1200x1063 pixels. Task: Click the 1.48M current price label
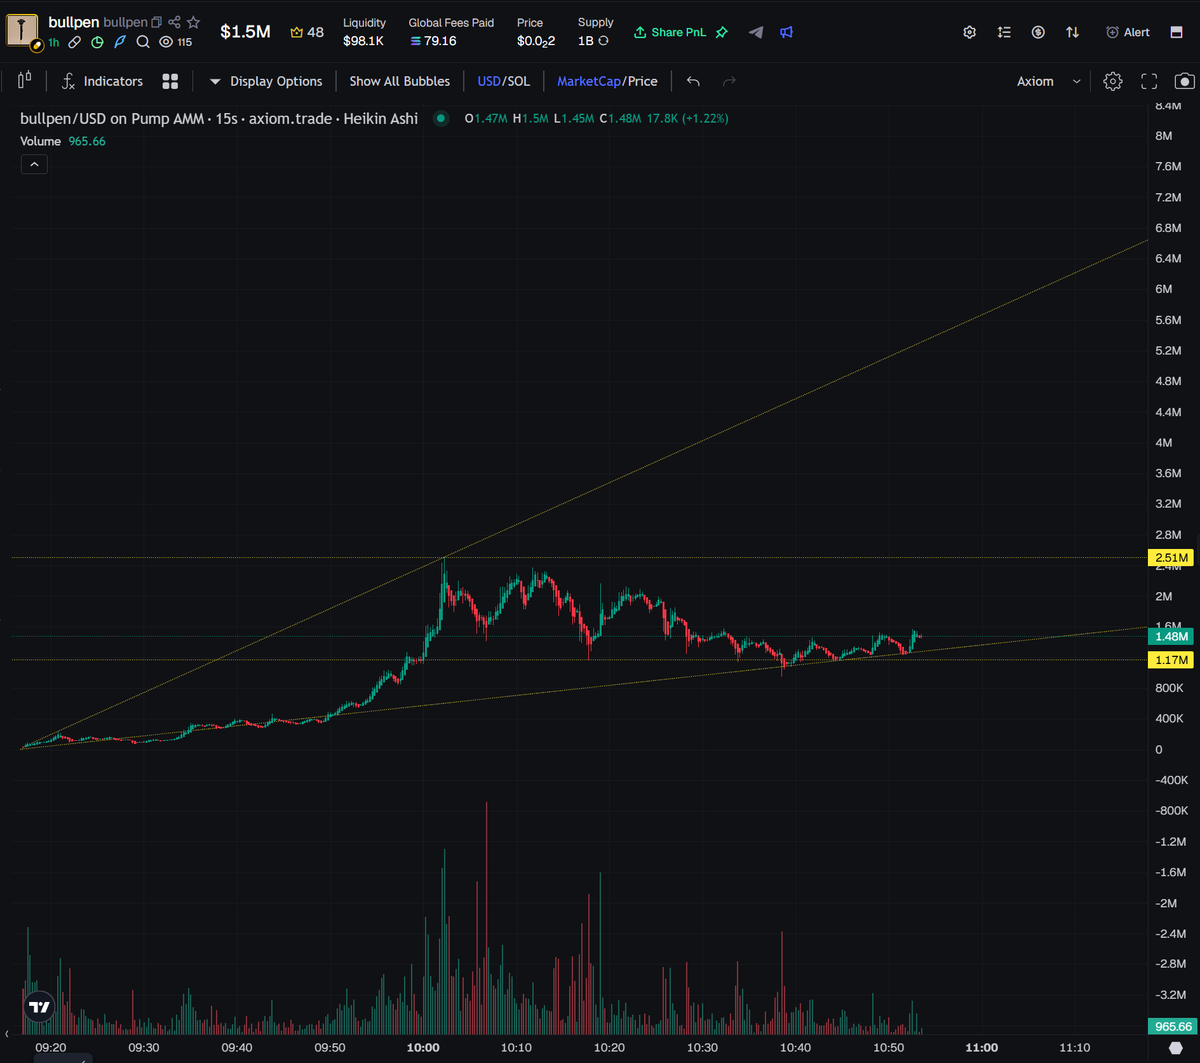click(1170, 636)
